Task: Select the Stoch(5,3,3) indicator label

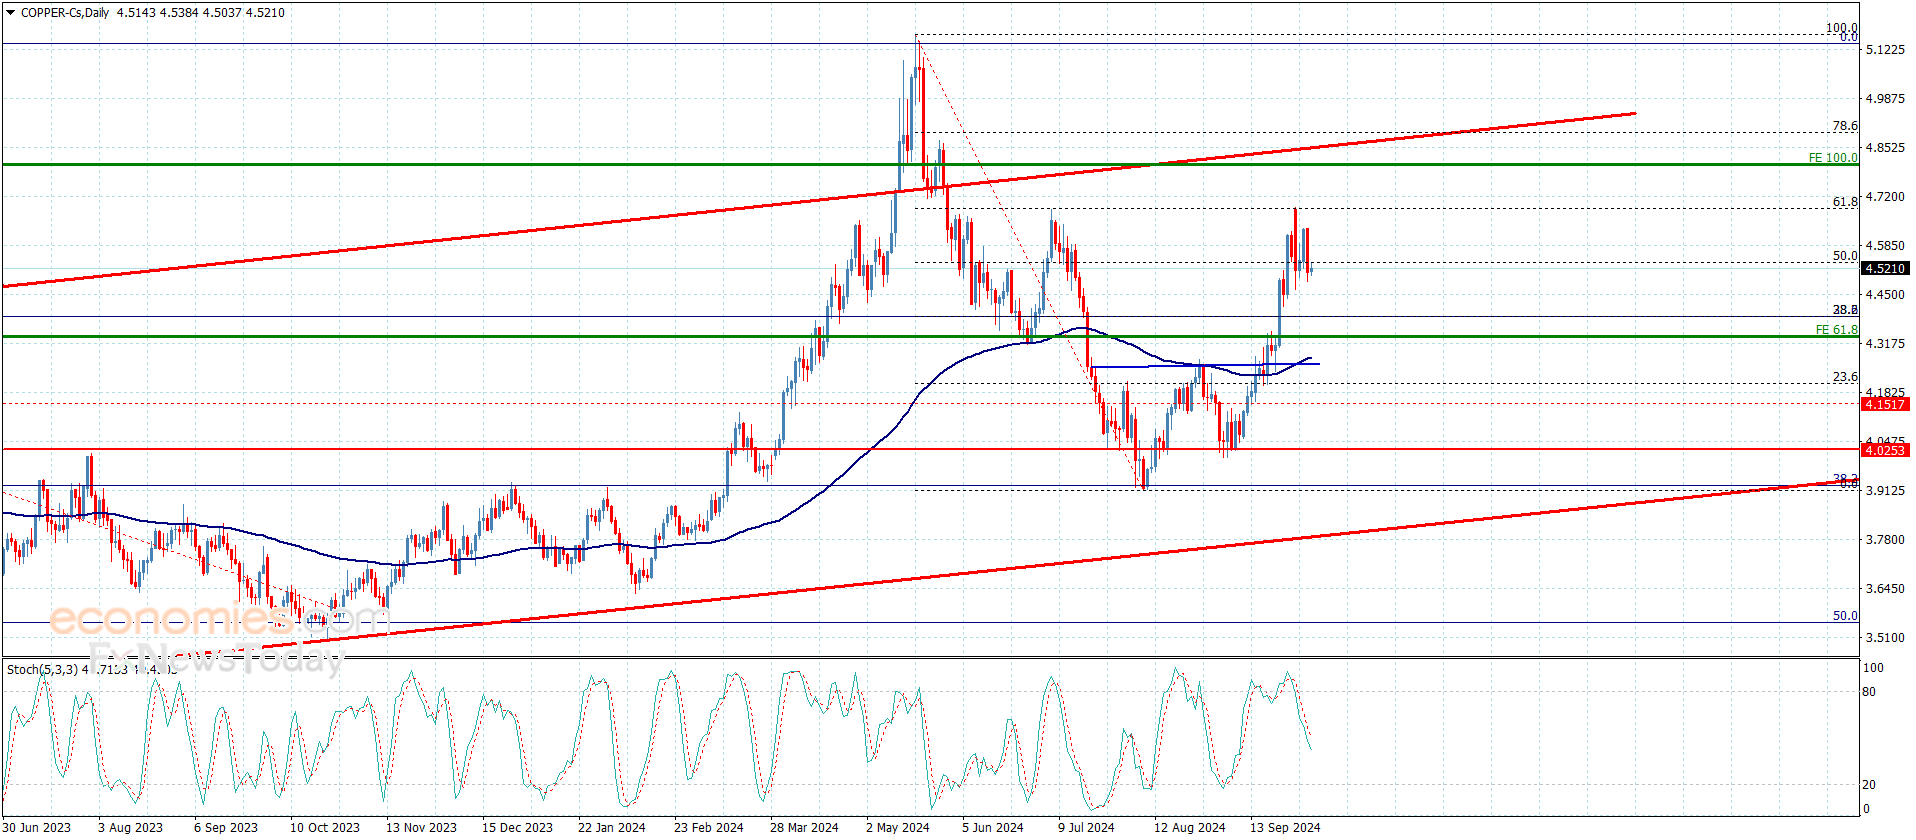Action: (41, 669)
